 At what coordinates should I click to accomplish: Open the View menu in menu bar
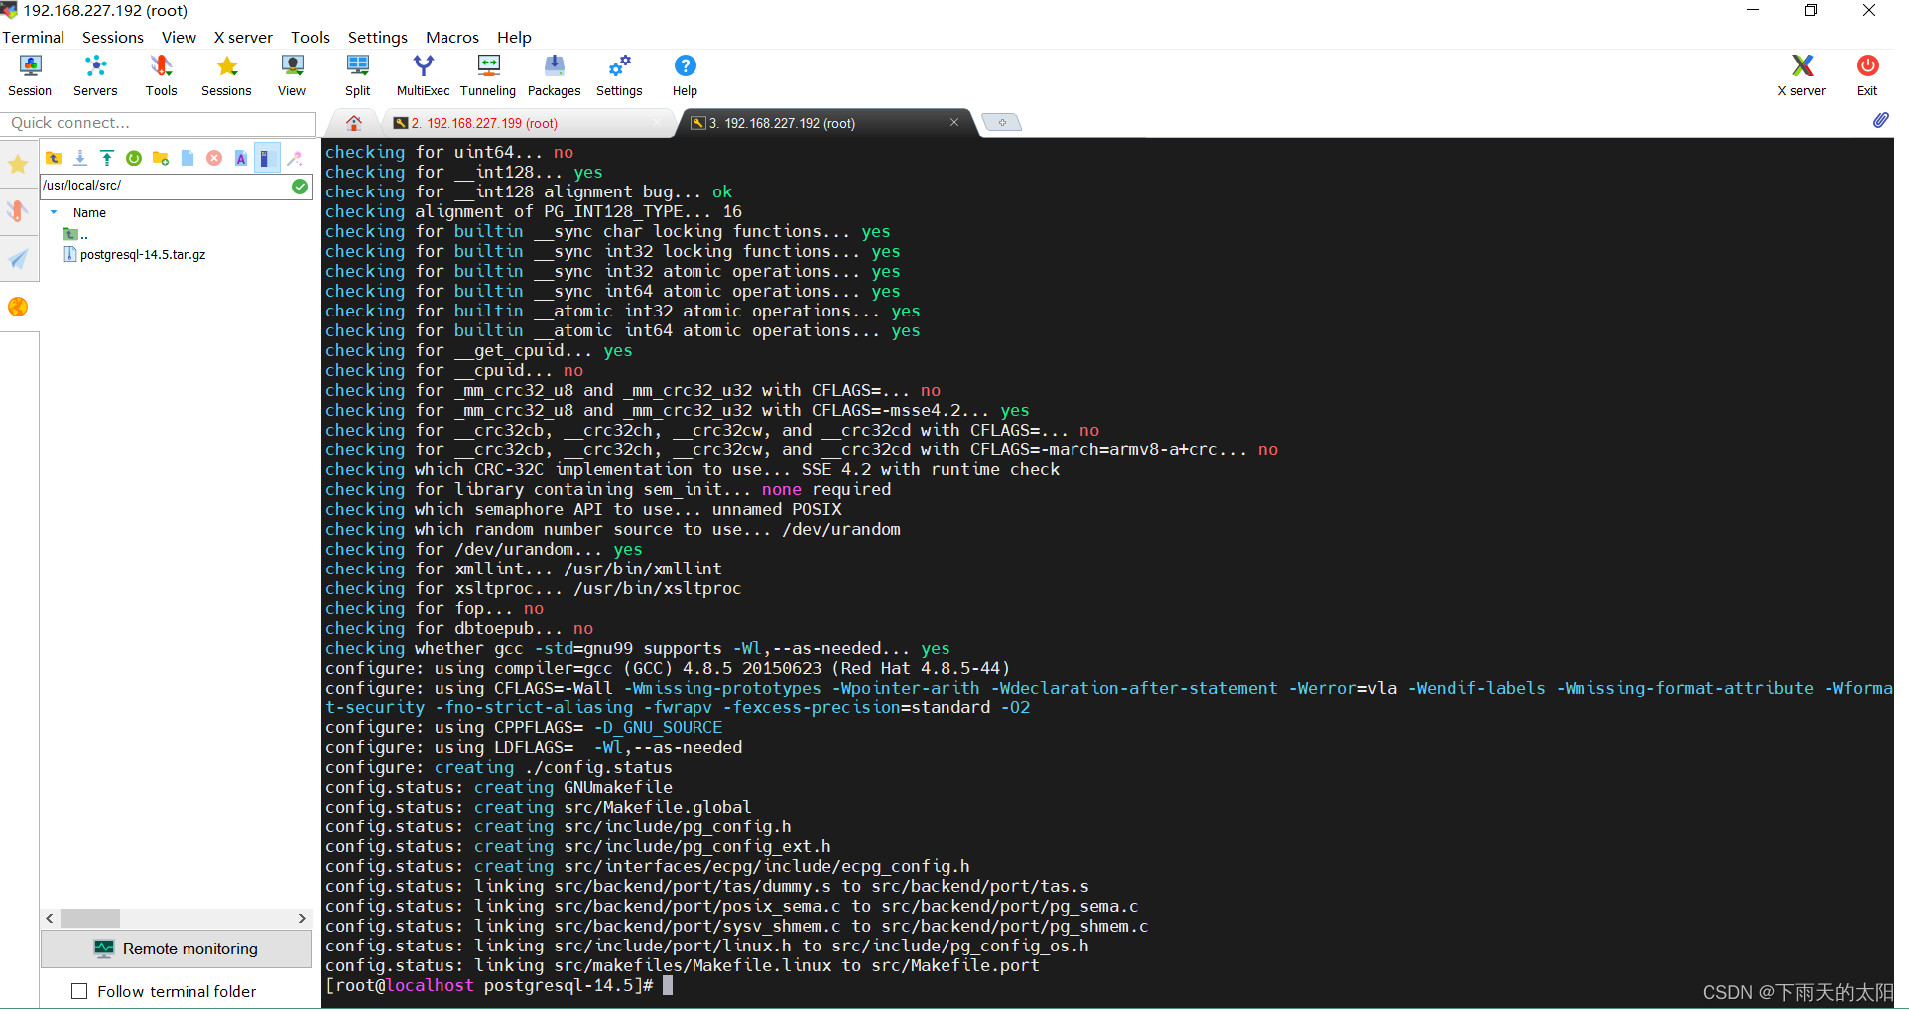point(179,37)
